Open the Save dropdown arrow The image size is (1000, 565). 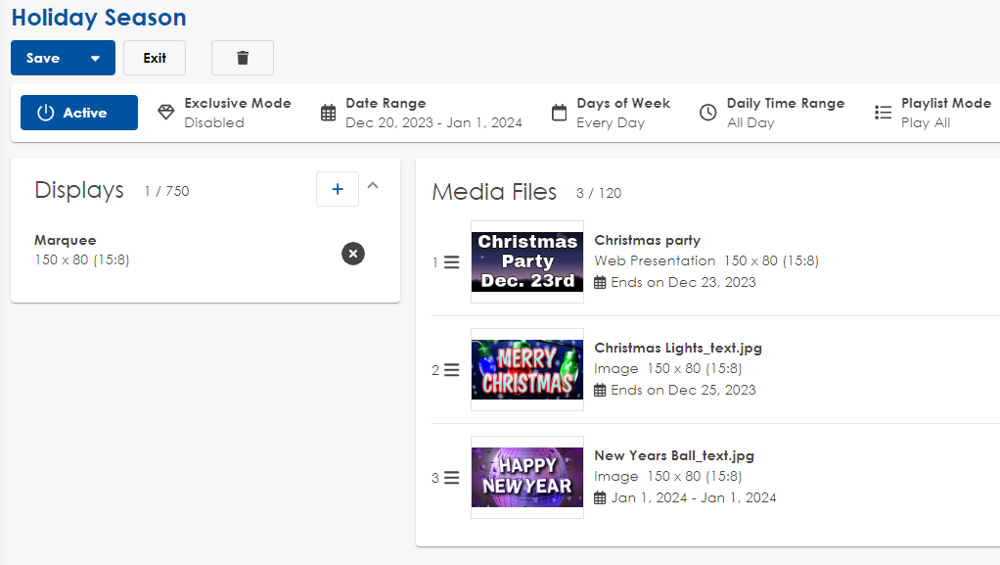[96, 58]
